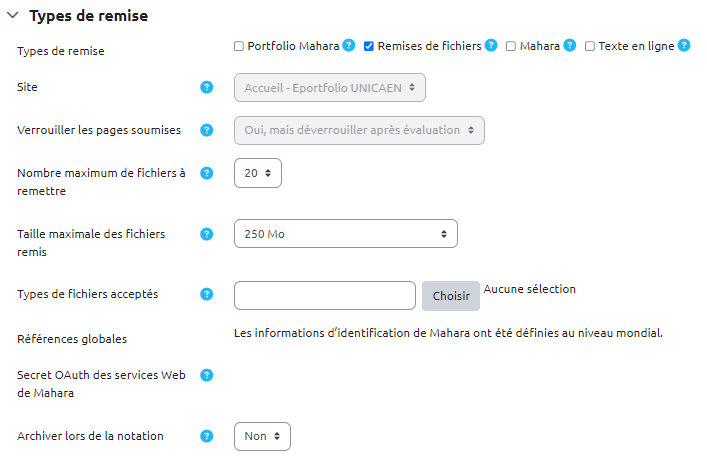Open the 250 Mo file size dropdown
The image size is (707, 459).
coord(345,234)
